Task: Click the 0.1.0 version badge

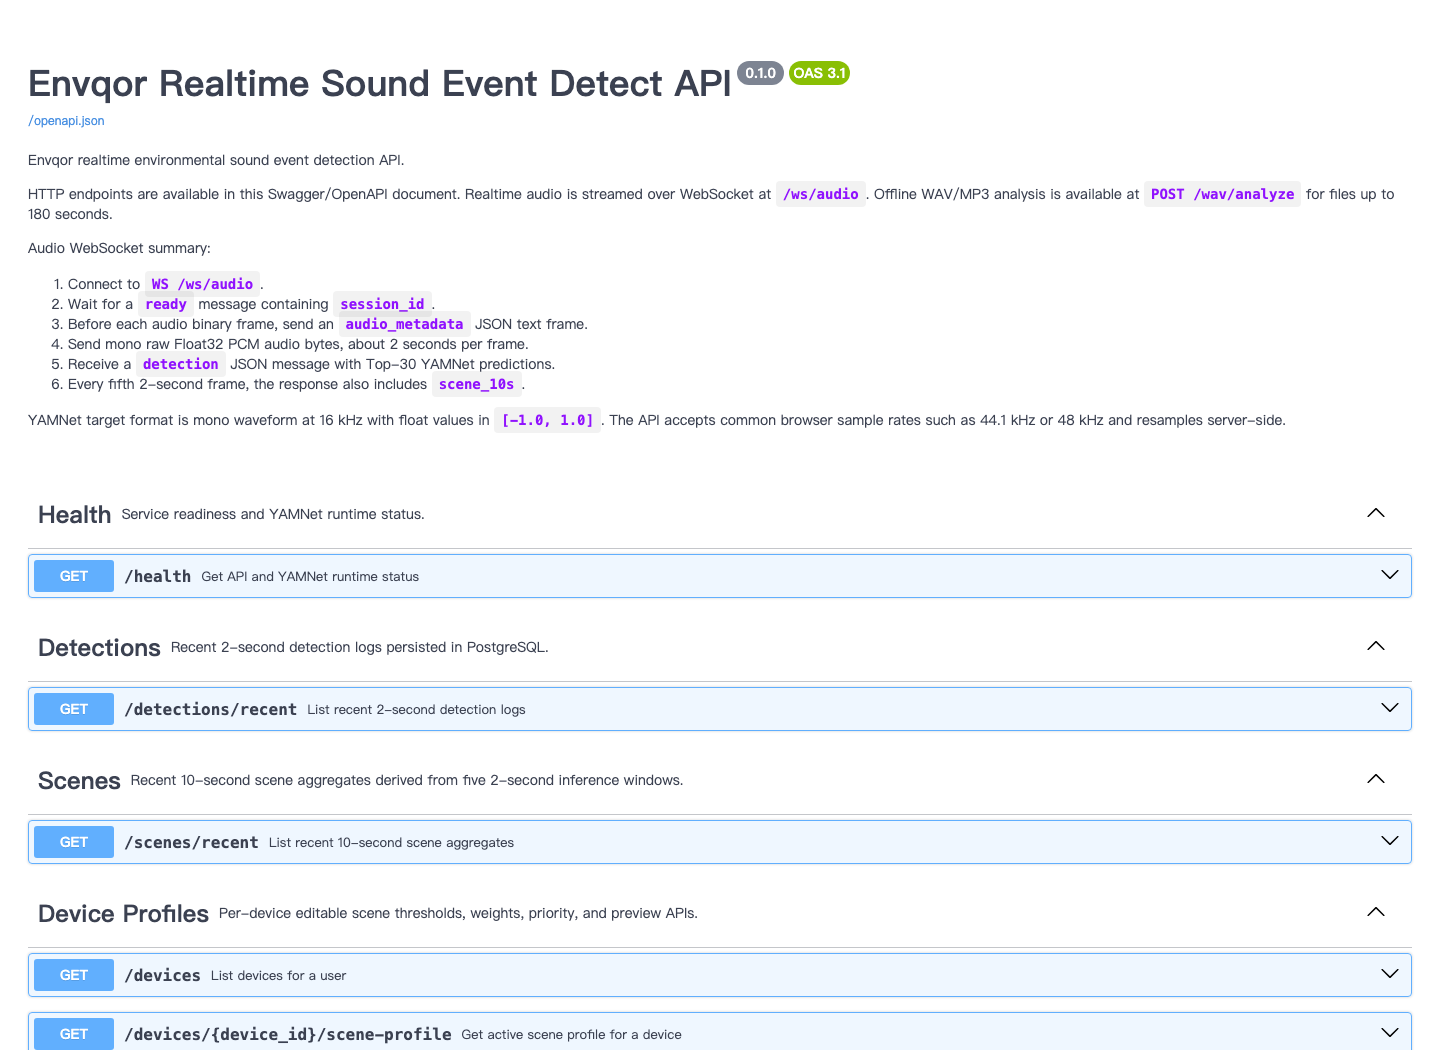Action: click(760, 73)
